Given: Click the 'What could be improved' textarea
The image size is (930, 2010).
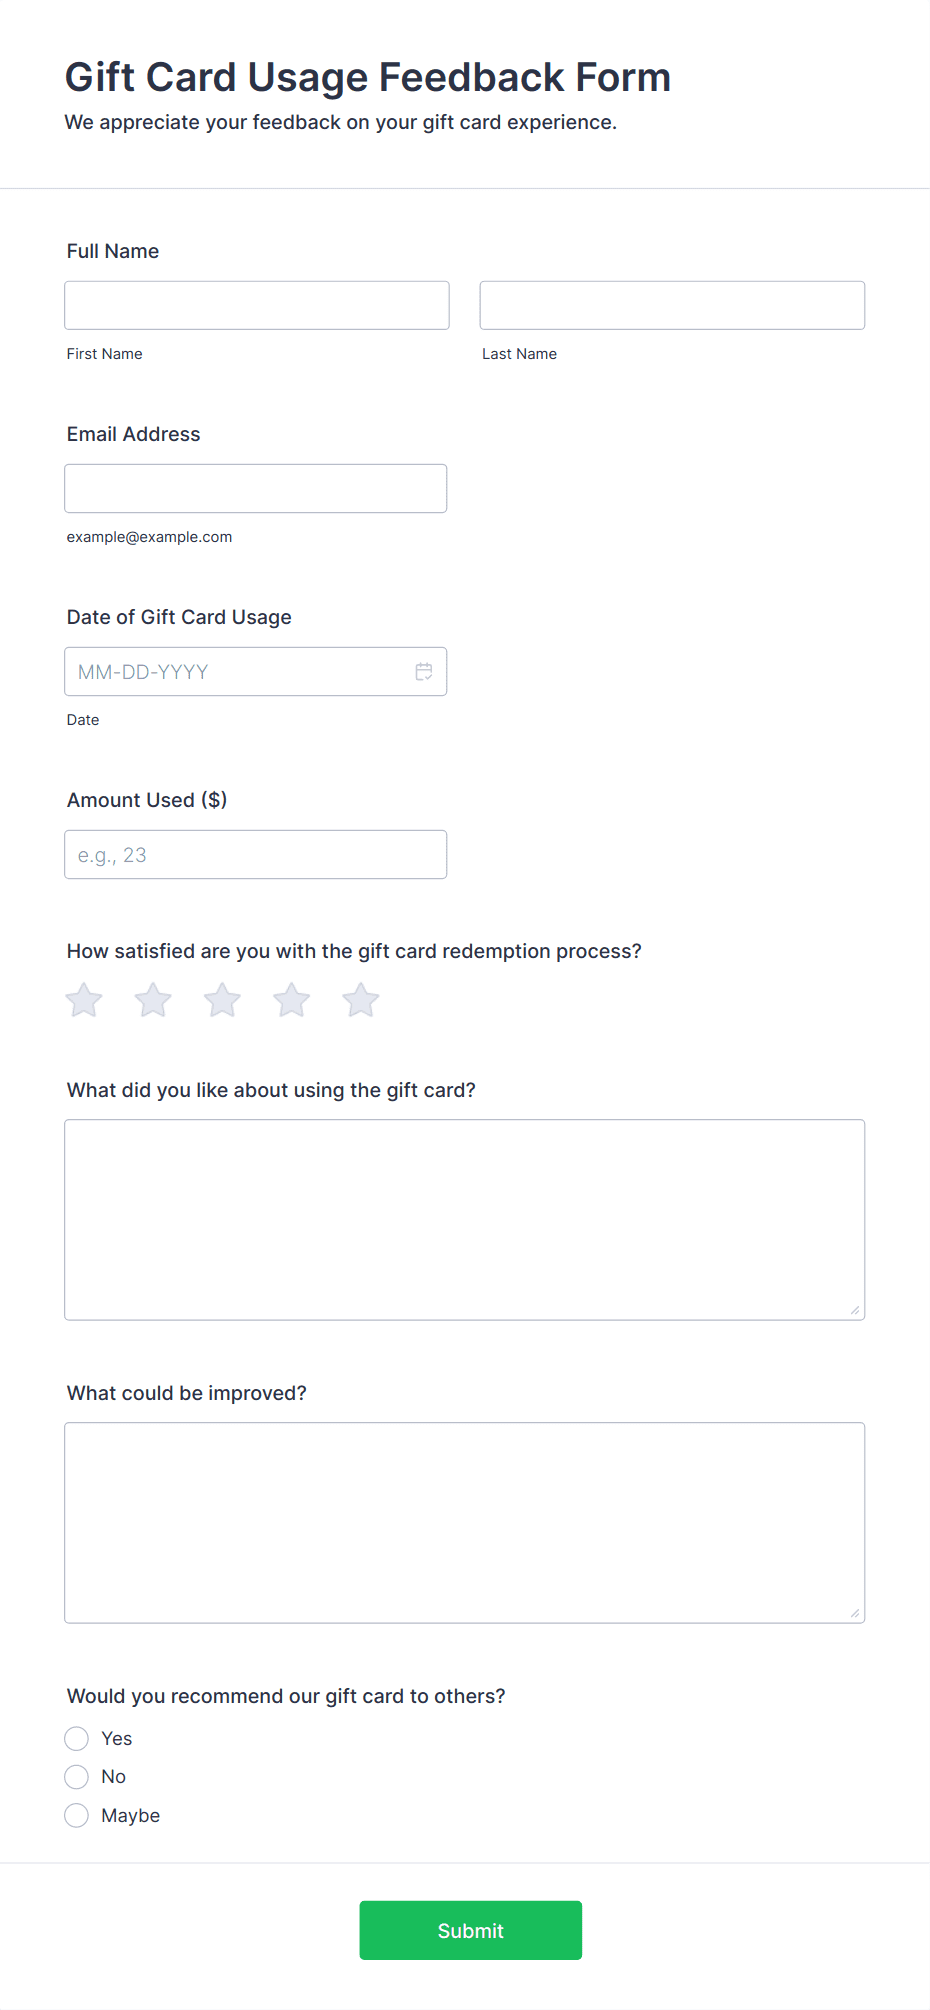Looking at the screenshot, I should coord(465,1523).
